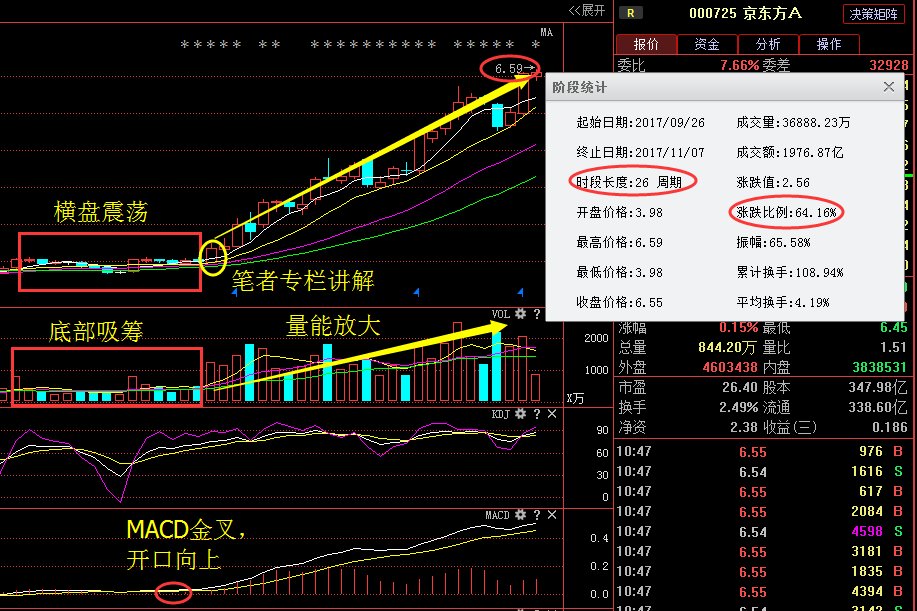Image resolution: width=917 pixels, height=611 pixels.
Task: Switch to the 资金 tab
Action: (707, 44)
